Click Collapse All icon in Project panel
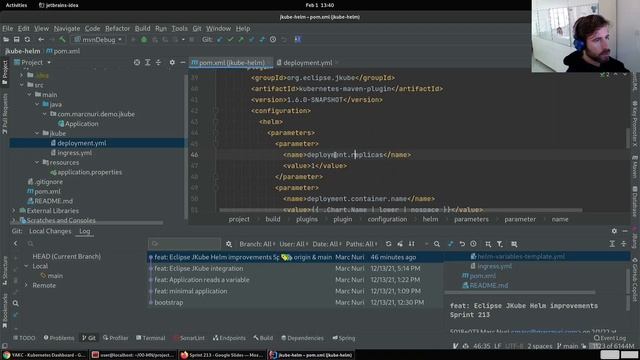 (x=158, y=62)
